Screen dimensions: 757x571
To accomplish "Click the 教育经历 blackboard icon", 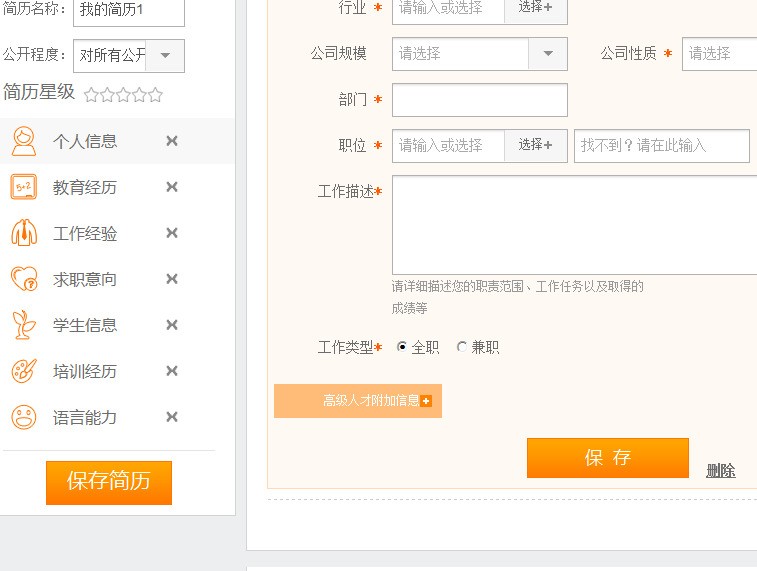I will (23, 187).
